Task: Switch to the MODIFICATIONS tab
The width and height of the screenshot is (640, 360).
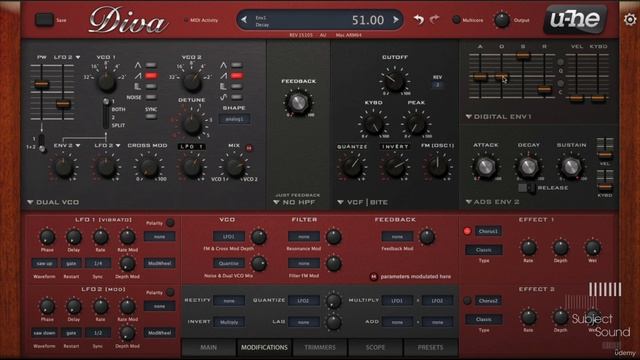Action: point(264,347)
